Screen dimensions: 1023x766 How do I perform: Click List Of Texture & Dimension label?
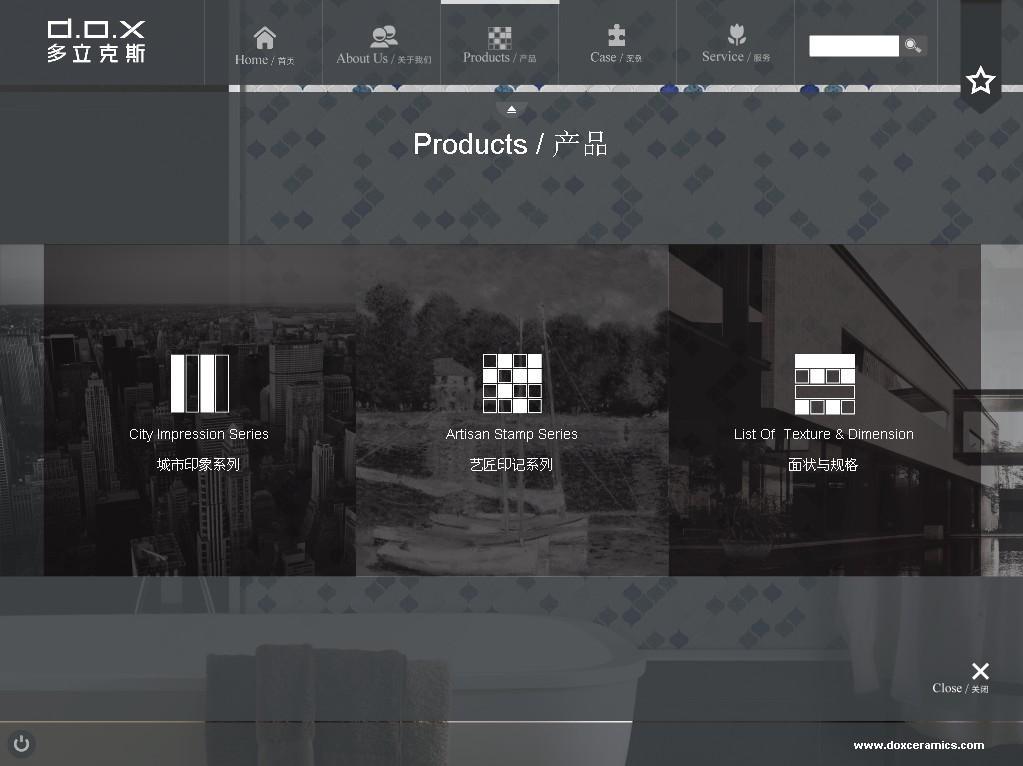(823, 434)
